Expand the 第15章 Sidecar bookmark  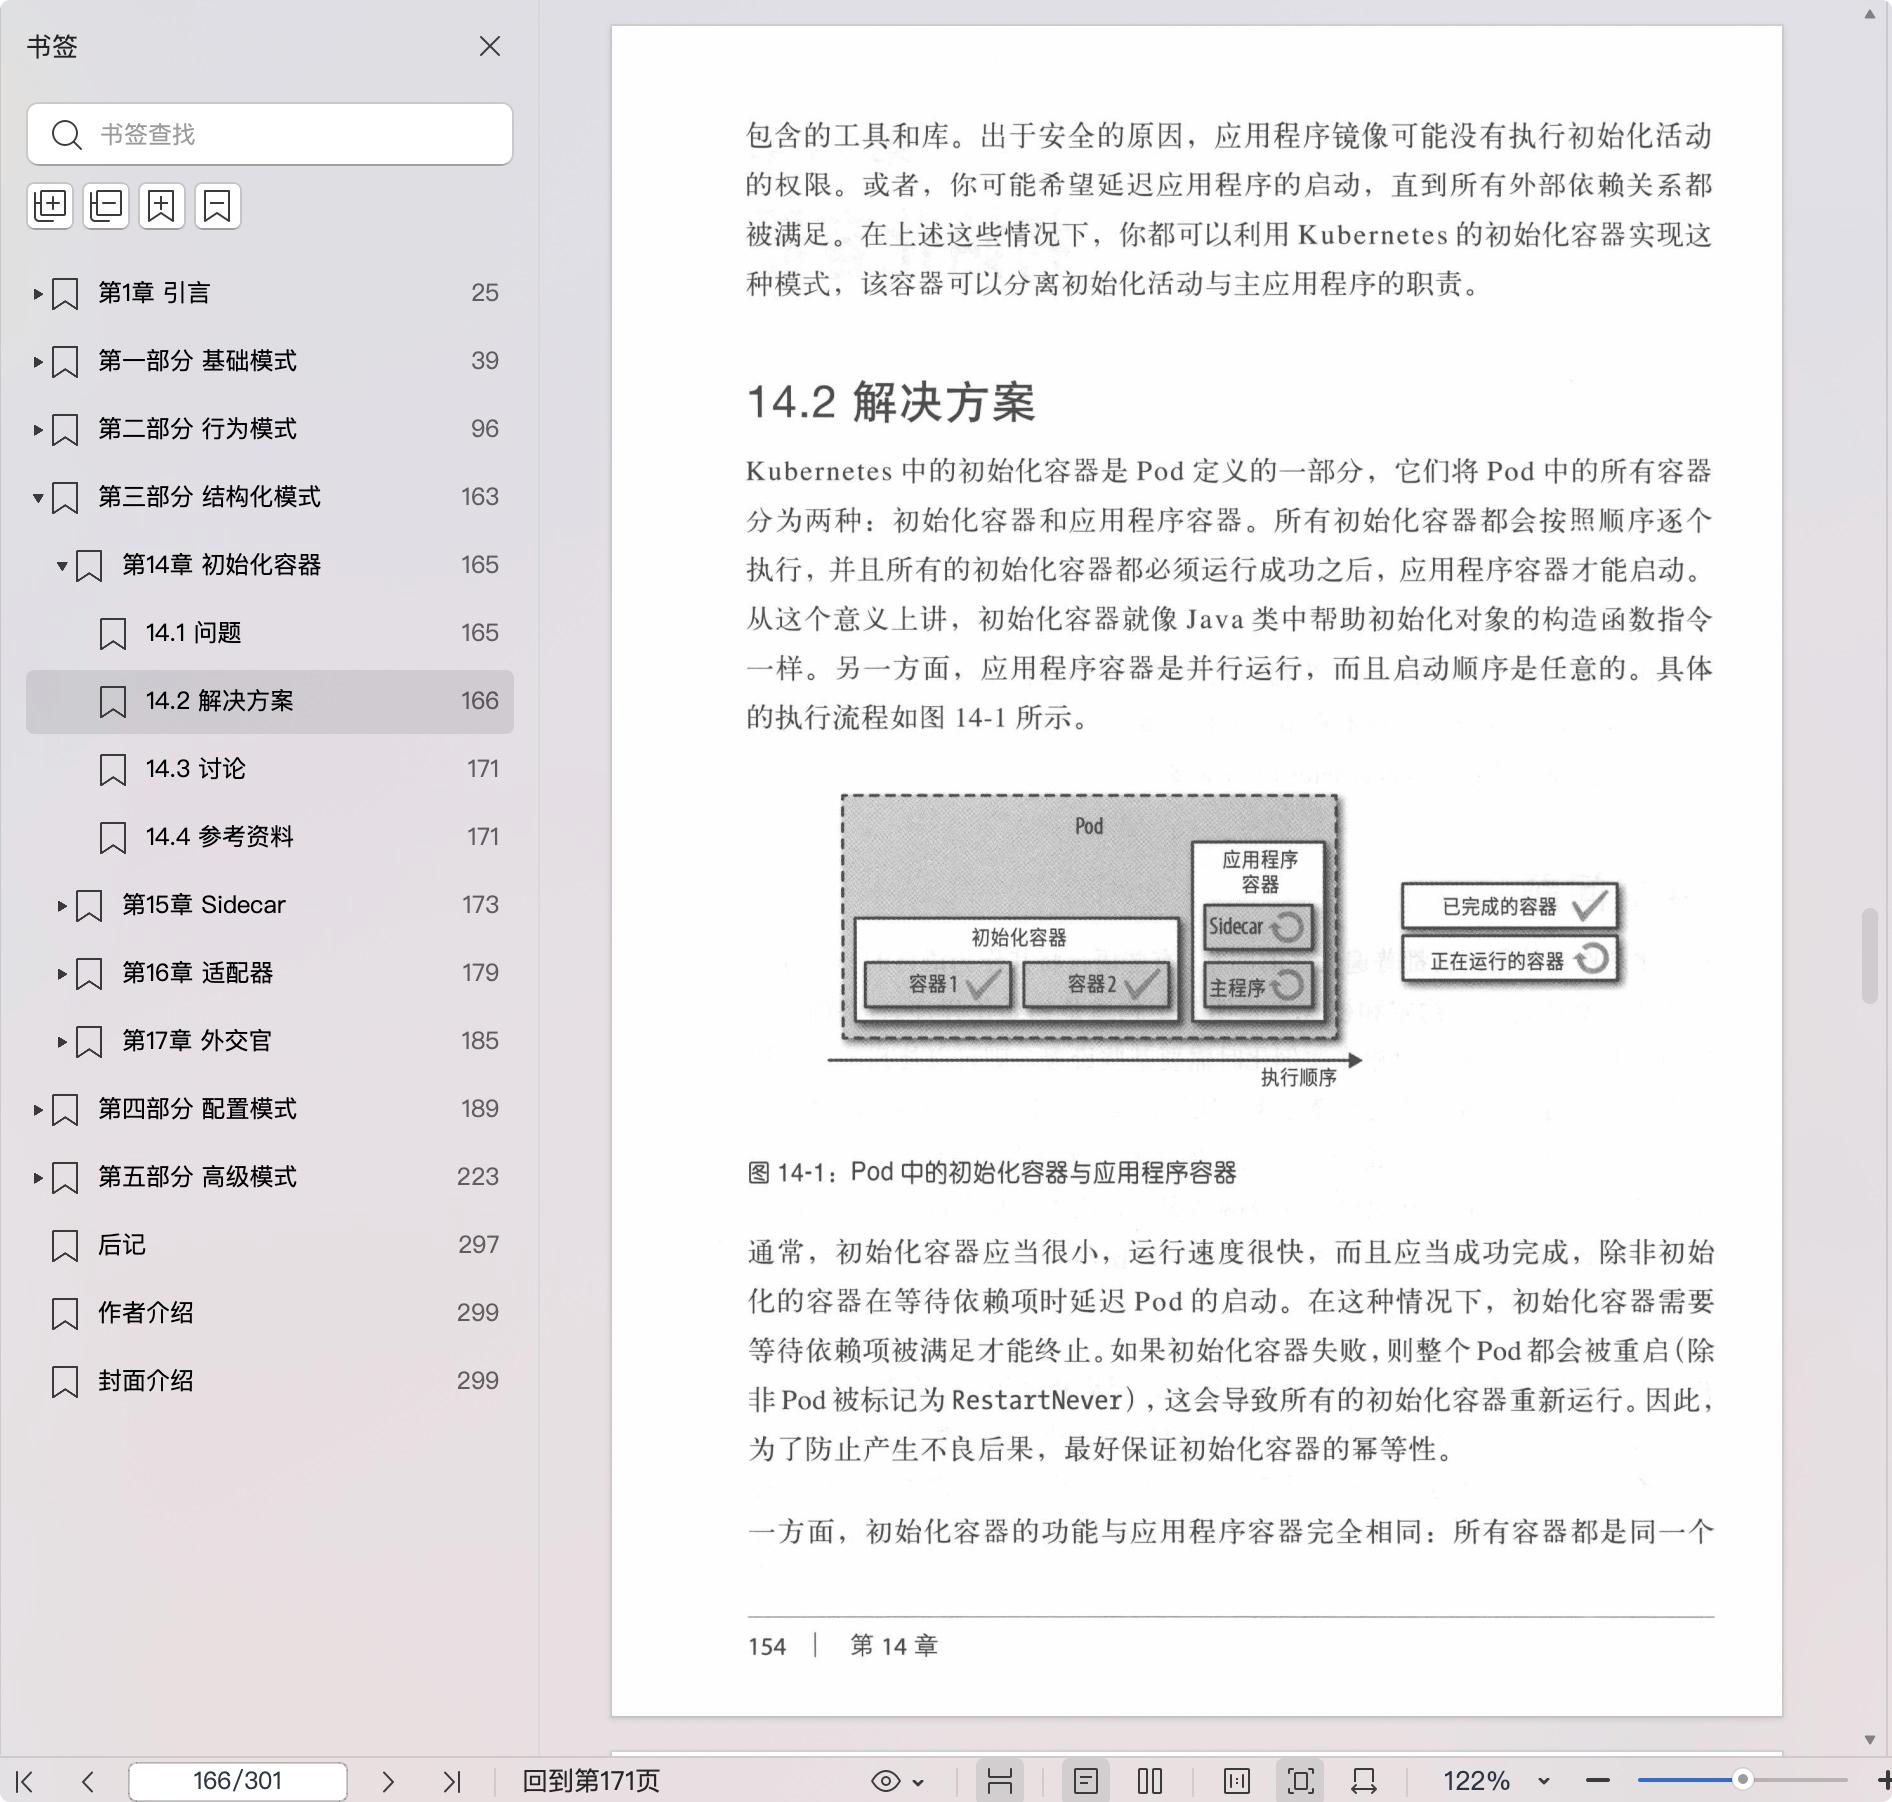coord(62,906)
